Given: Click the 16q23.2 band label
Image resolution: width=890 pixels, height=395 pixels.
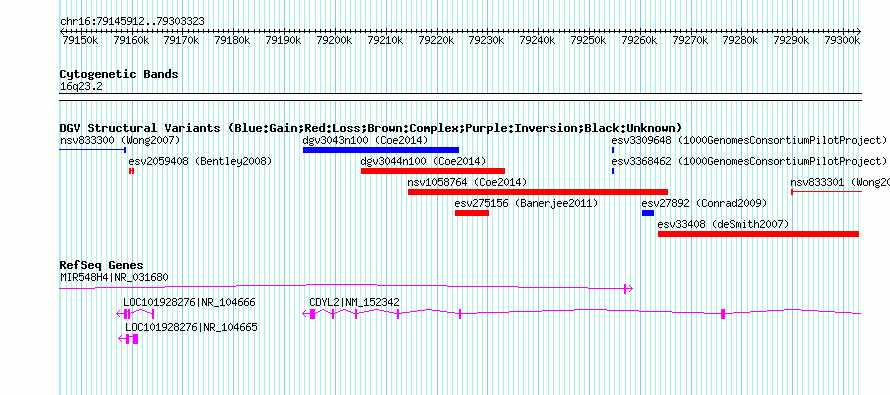Looking at the screenshot, I should [x=81, y=87].
